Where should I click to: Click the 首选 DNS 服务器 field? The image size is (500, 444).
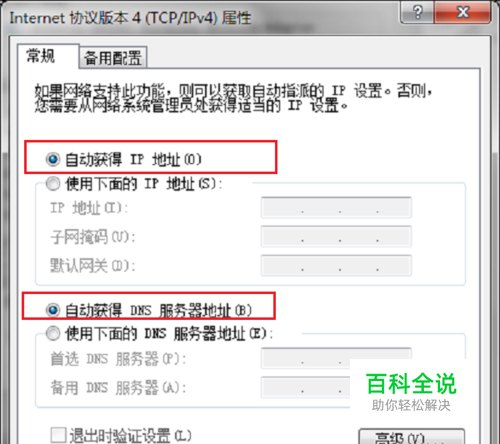click(x=336, y=358)
